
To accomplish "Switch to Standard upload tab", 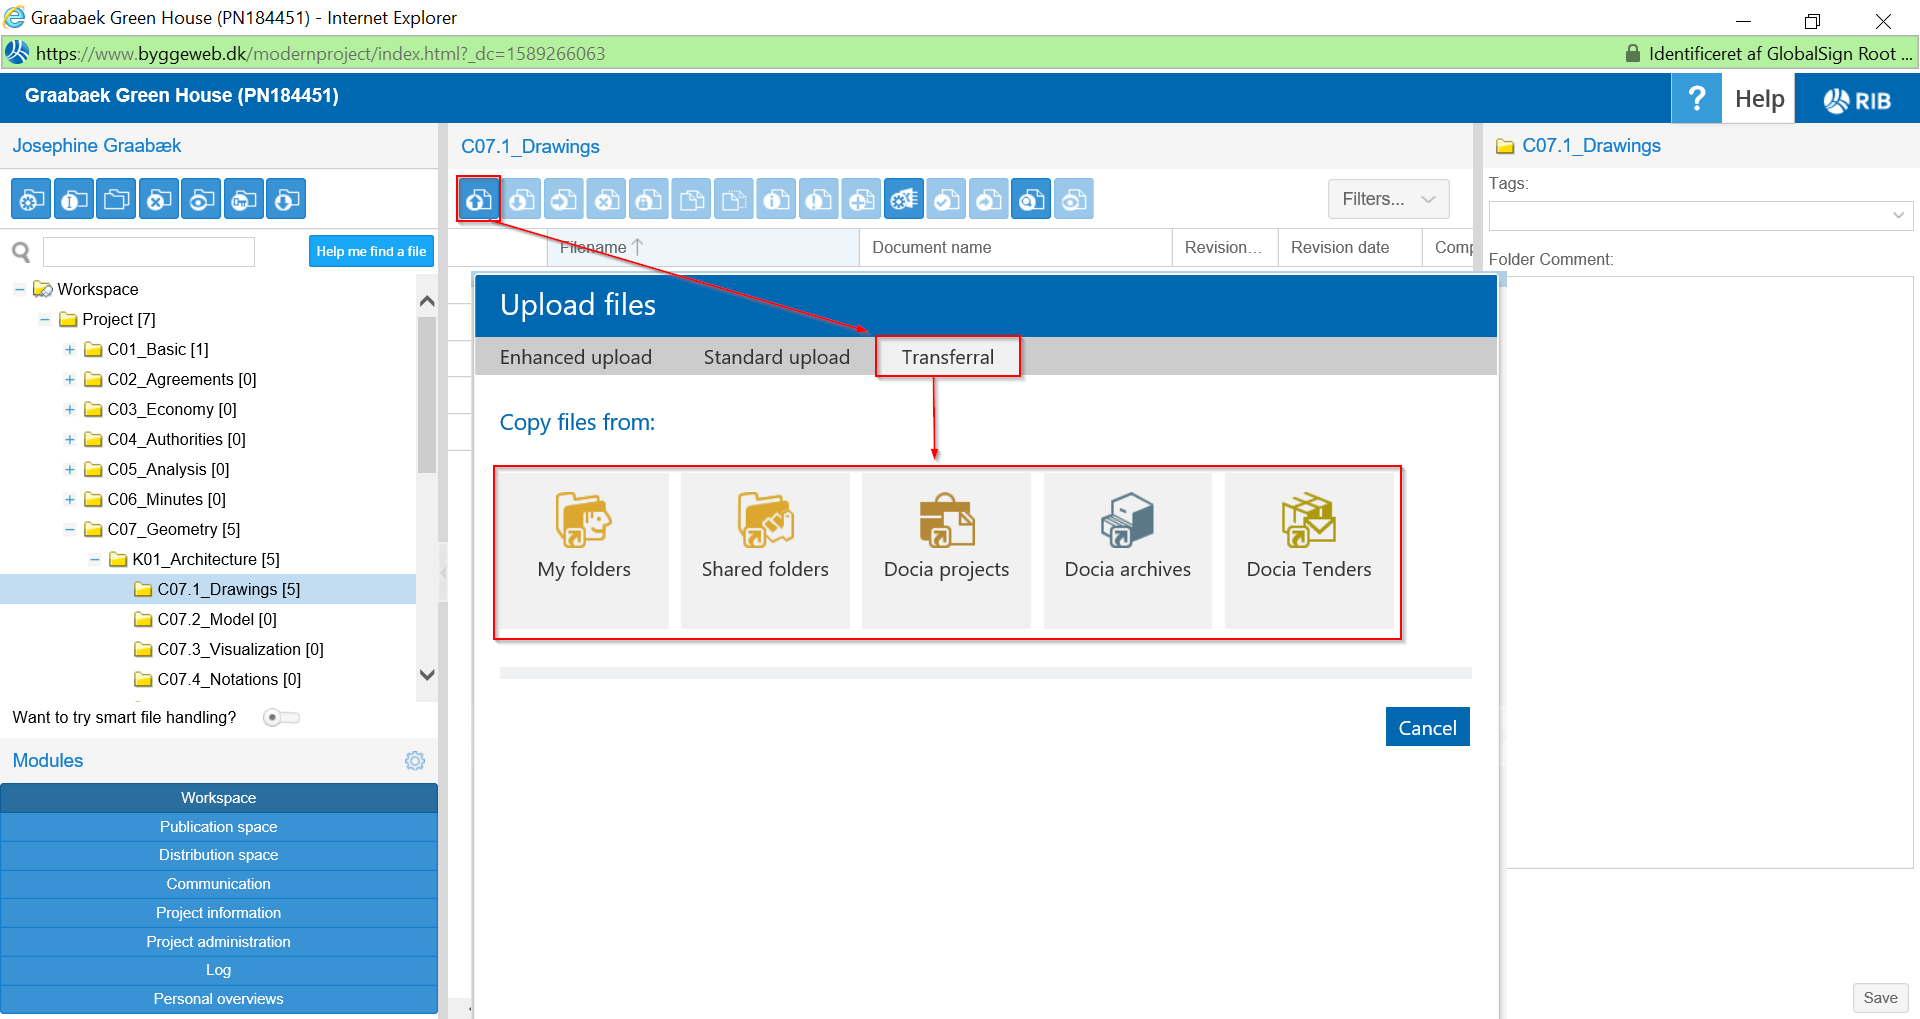I will pyautogui.click(x=776, y=357).
